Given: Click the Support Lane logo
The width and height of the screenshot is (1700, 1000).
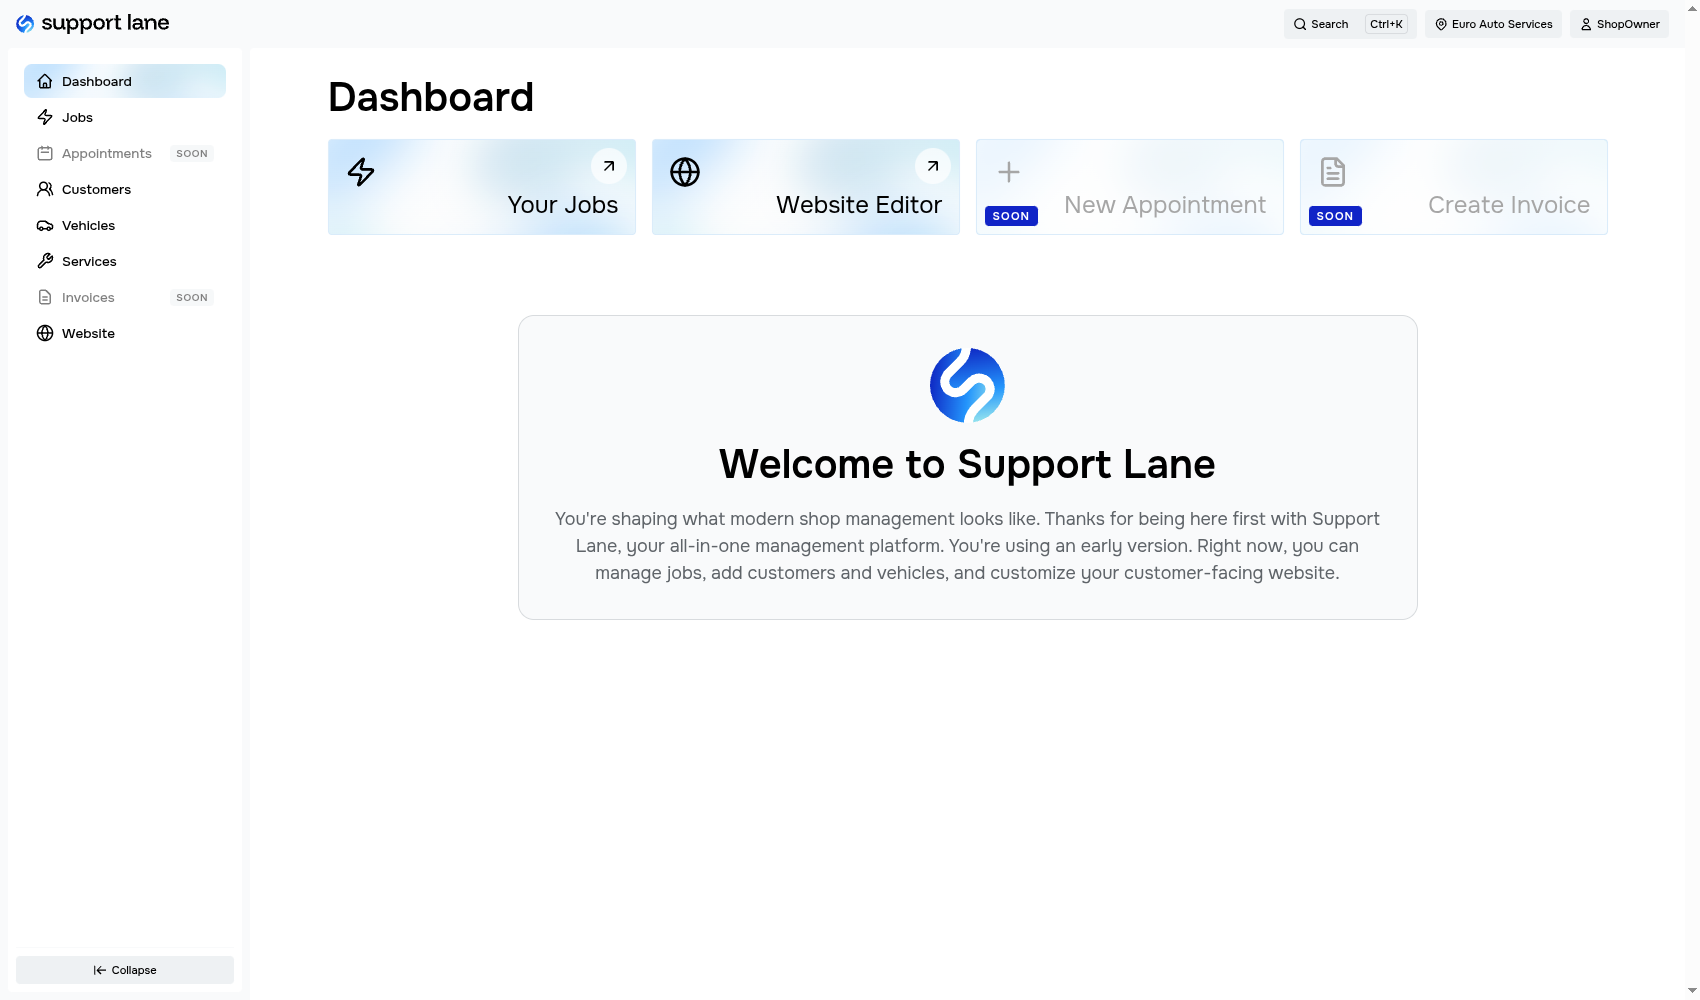Looking at the screenshot, I should (x=91, y=22).
